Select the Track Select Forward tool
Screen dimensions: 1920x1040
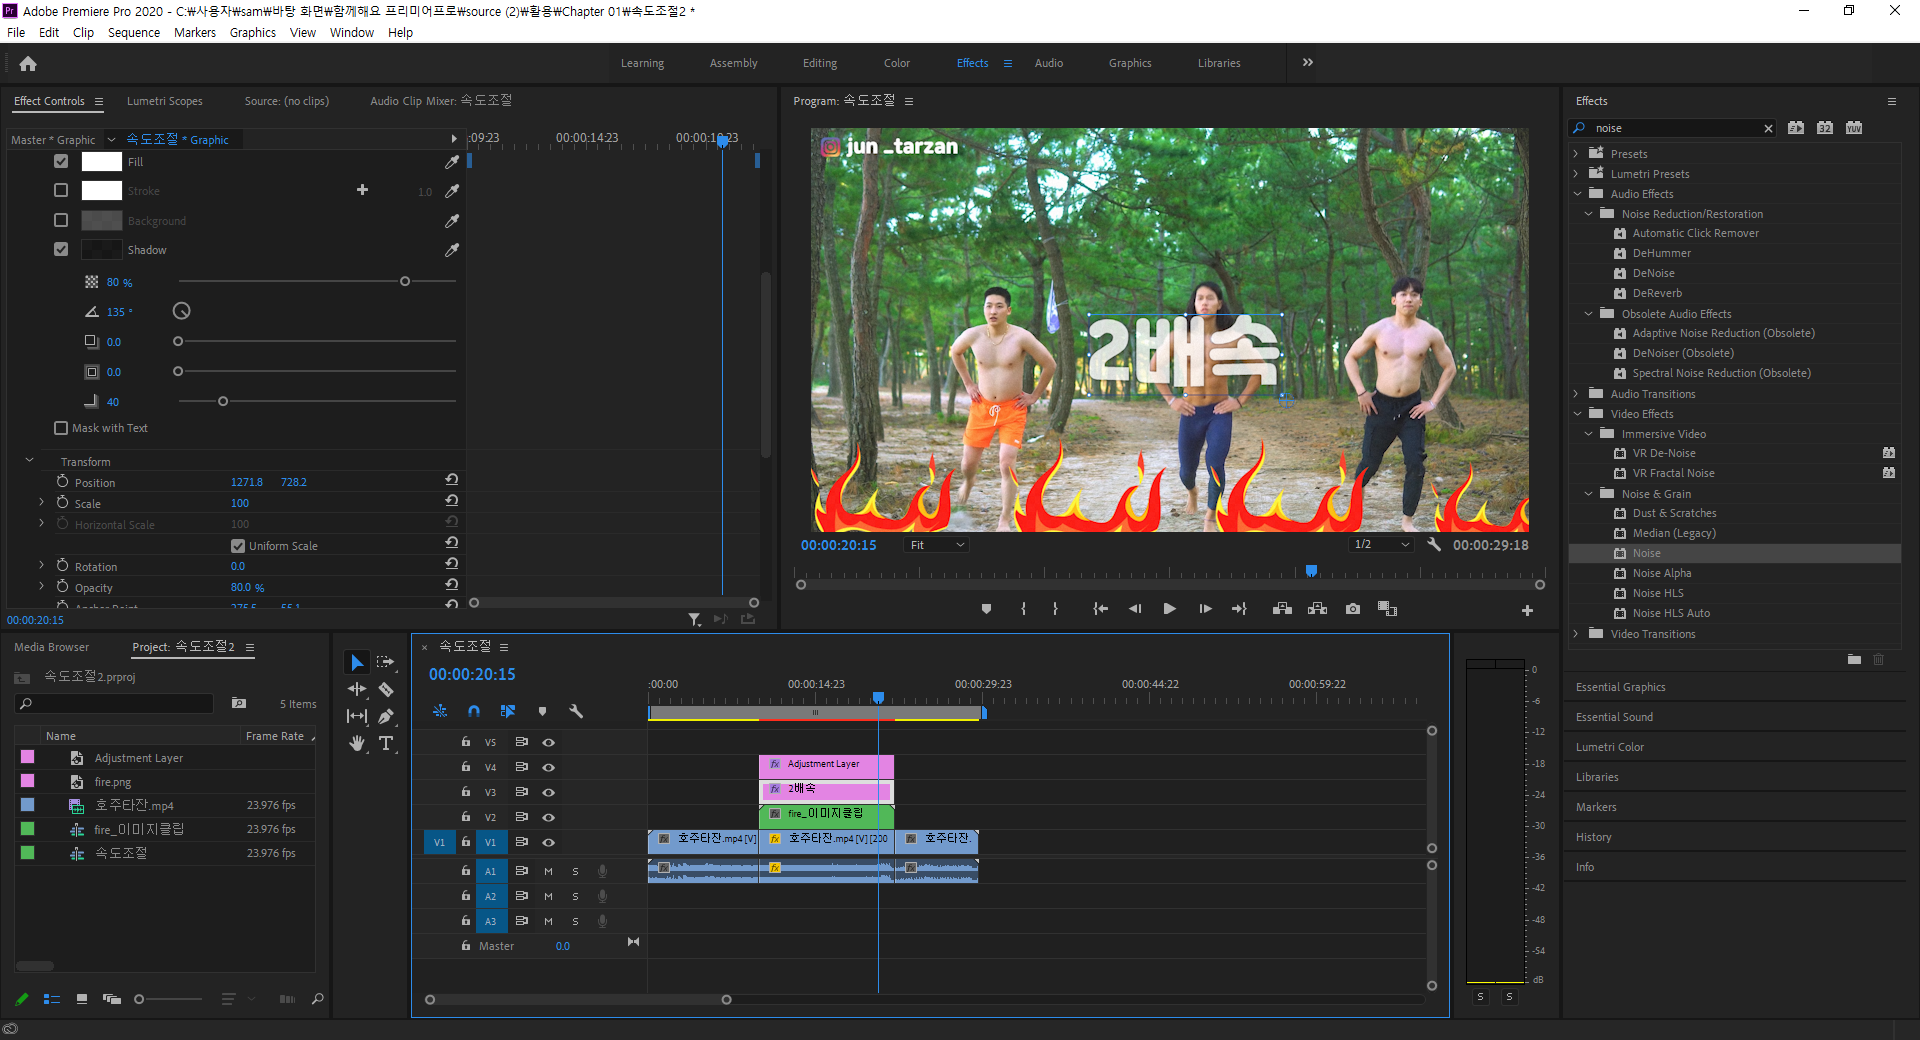point(385,662)
